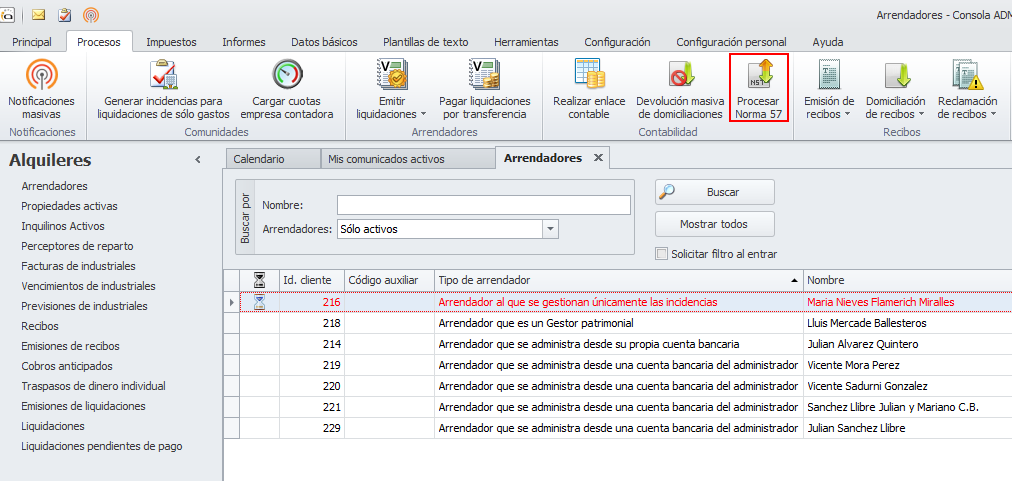Click the magnifier icon on Buscar button
Screen dimensions: 1012x481
667,192
